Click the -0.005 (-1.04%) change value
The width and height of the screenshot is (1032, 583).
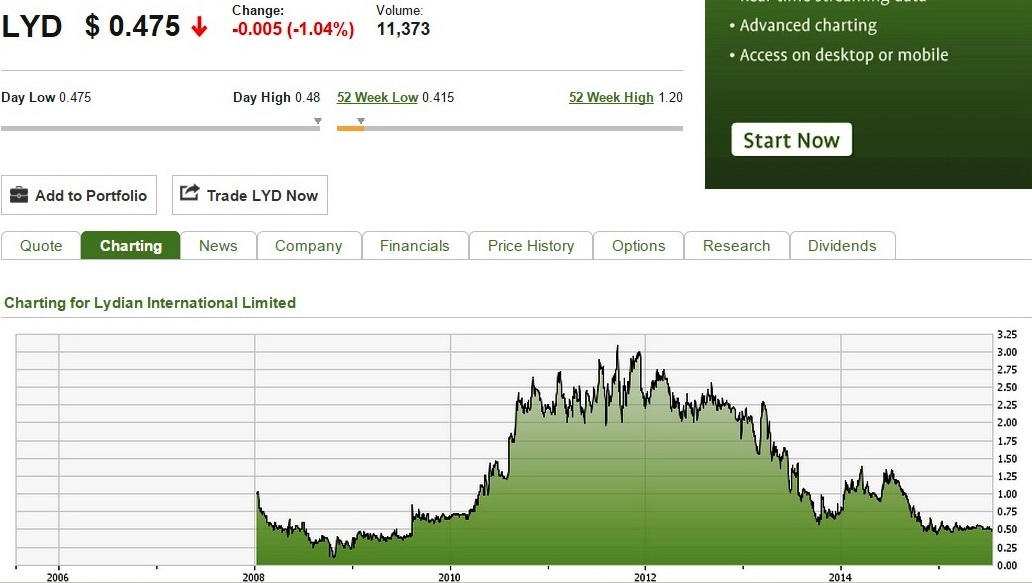coord(293,29)
